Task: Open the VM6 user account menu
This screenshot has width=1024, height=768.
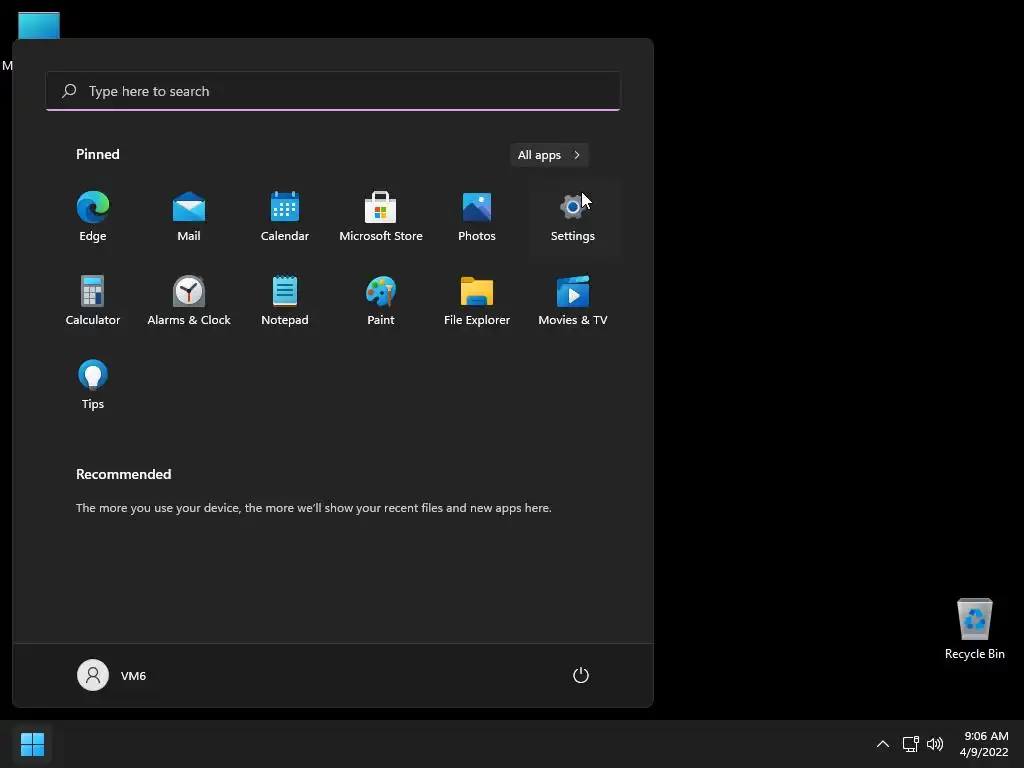Action: pyautogui.click(x=112, y=675)
